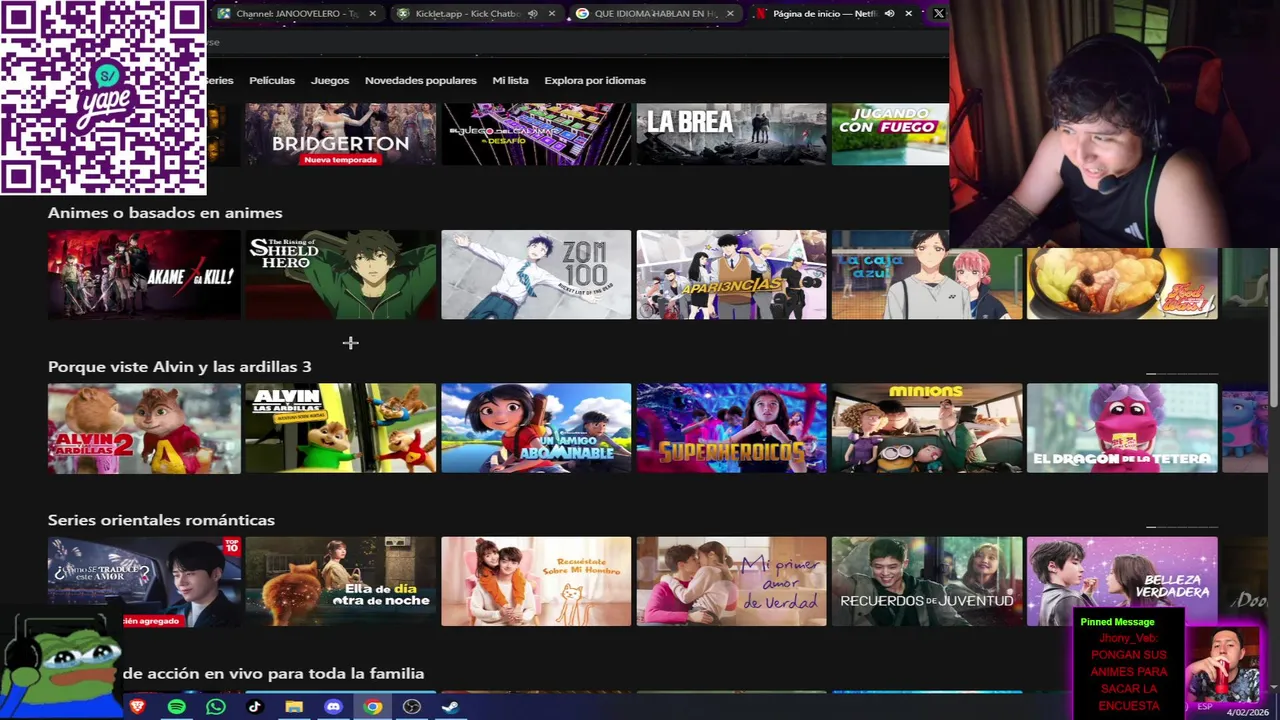The image size is (1280, 720).
Task: Mute the Netflix tab audio icon
Action: 889,14
